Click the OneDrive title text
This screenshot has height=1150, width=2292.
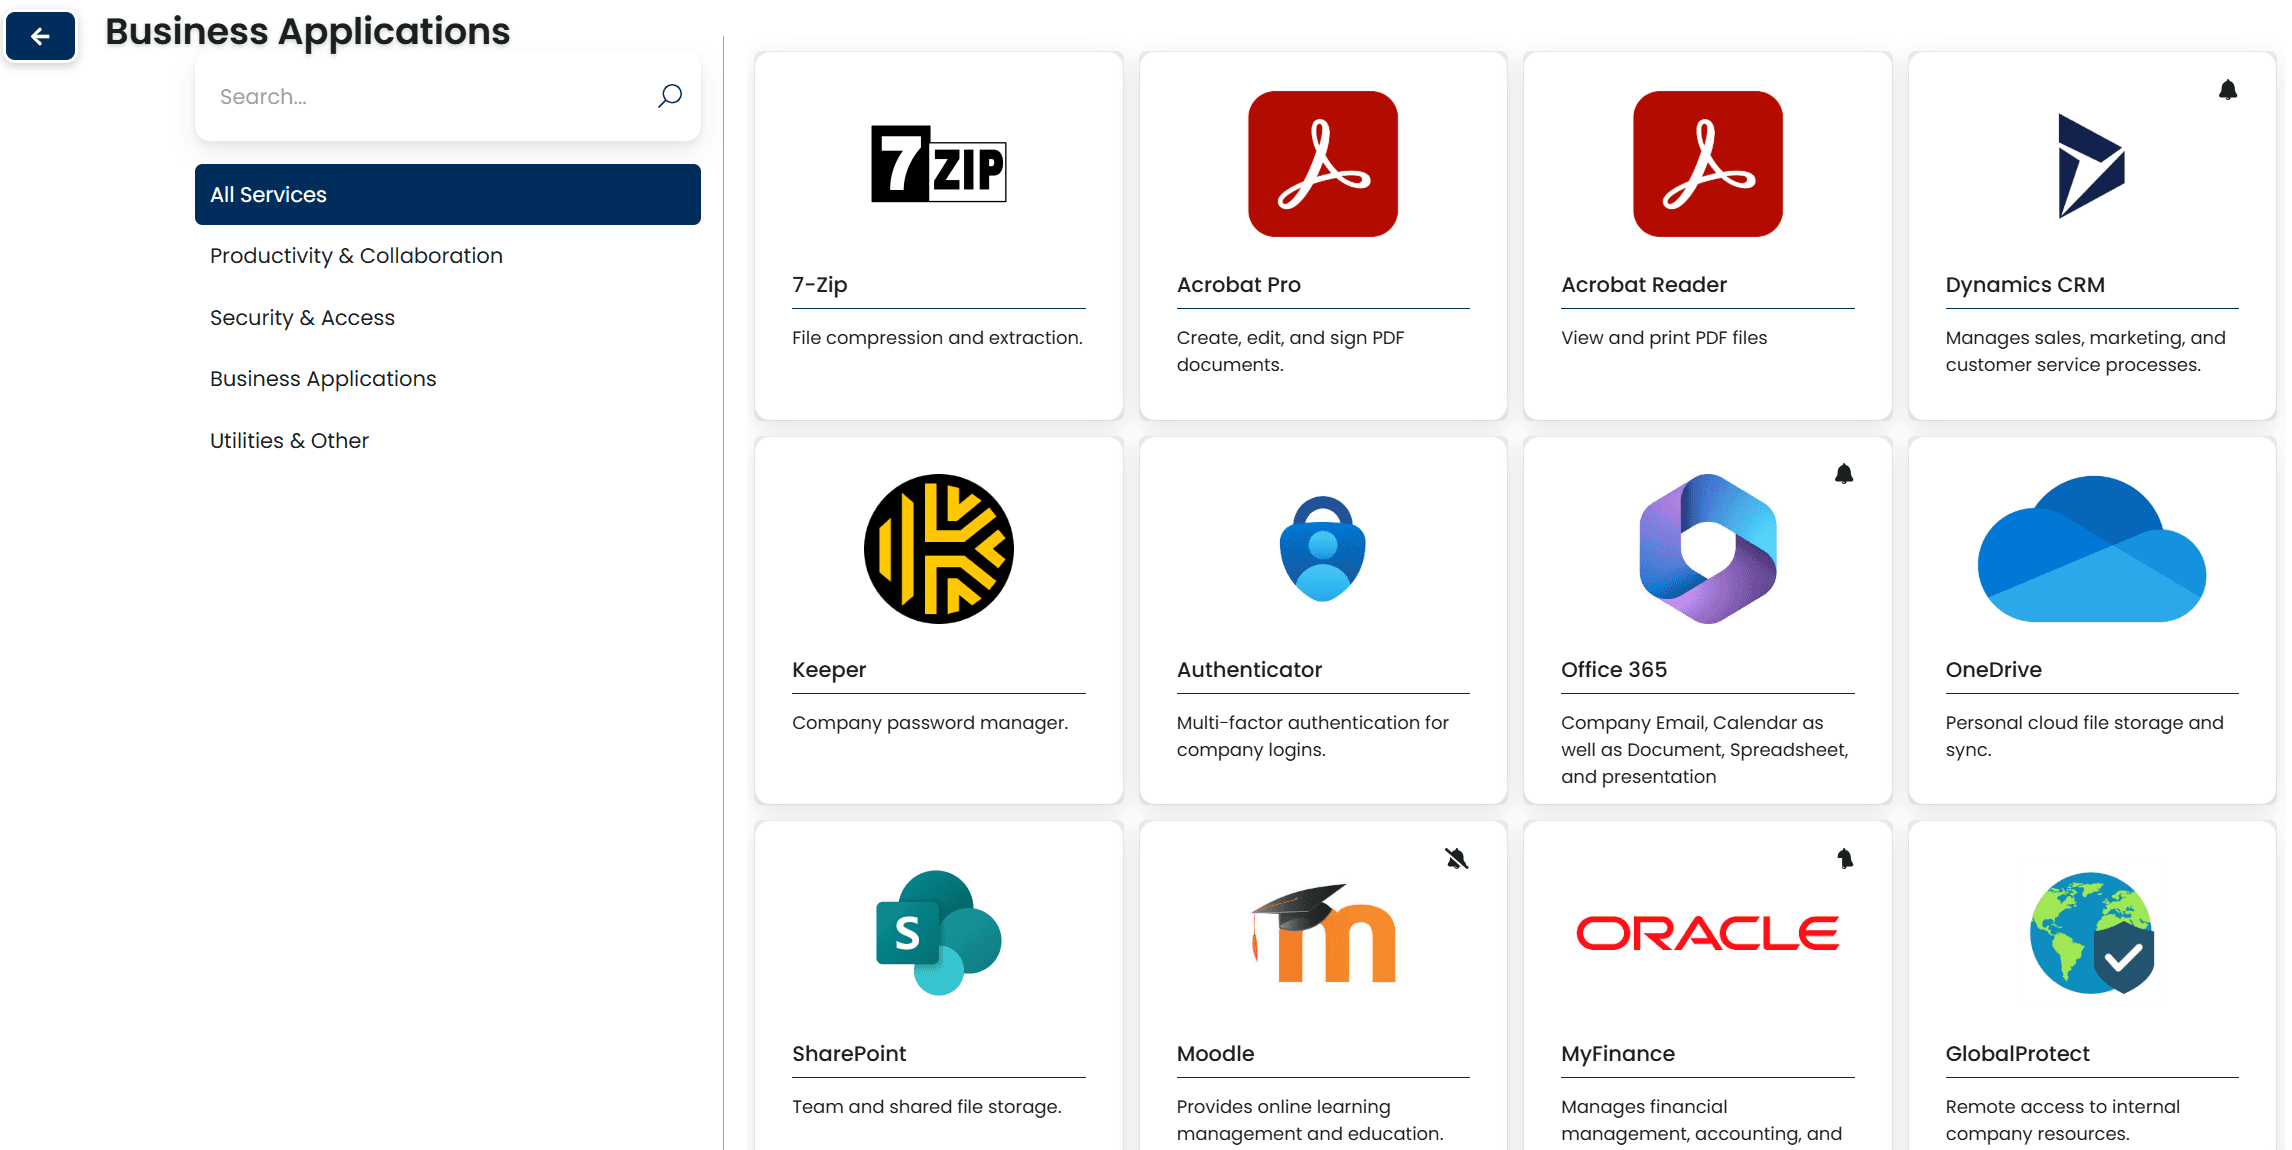pos(1993,670)
